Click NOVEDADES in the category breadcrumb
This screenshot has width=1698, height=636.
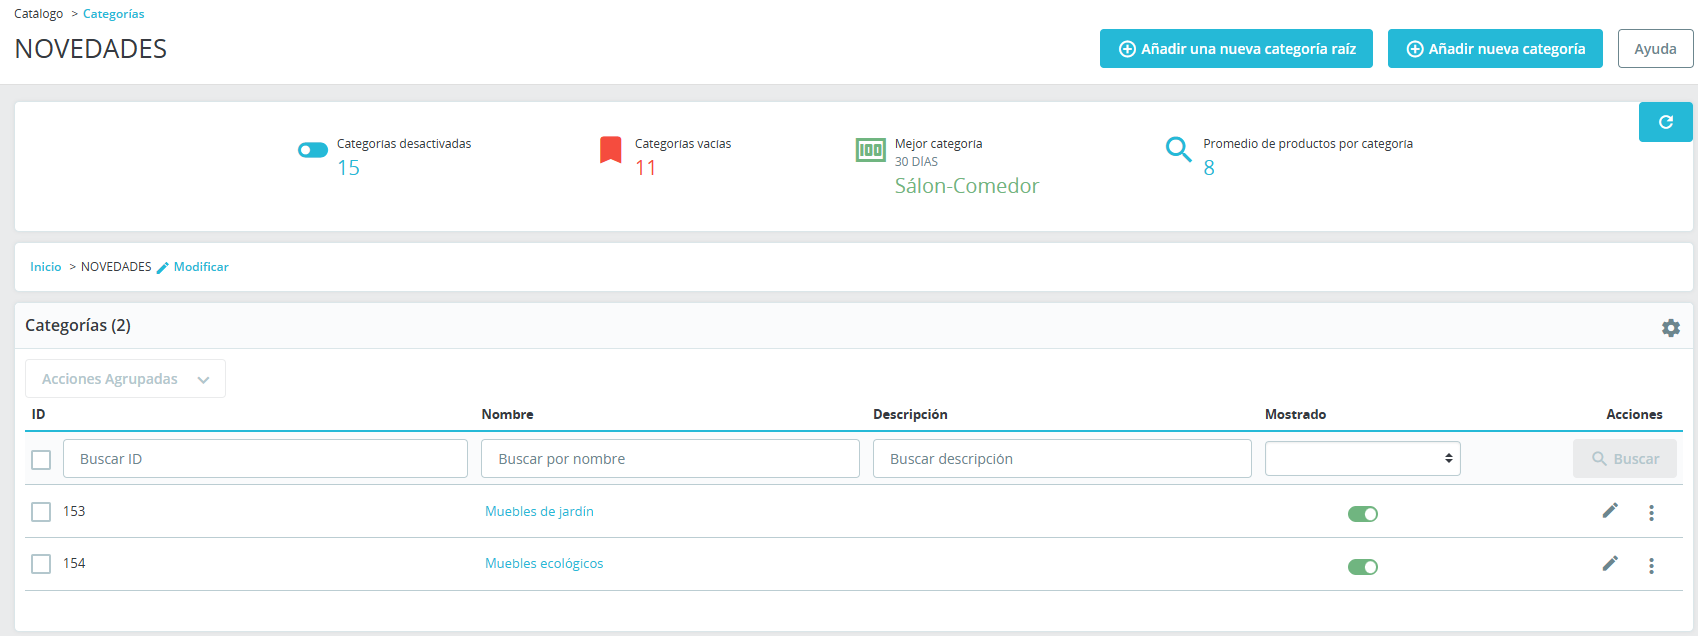tap(116, 267)
